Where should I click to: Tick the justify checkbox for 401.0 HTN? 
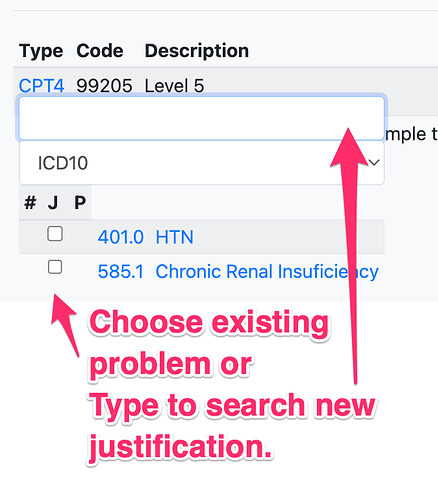pos(55,234)
